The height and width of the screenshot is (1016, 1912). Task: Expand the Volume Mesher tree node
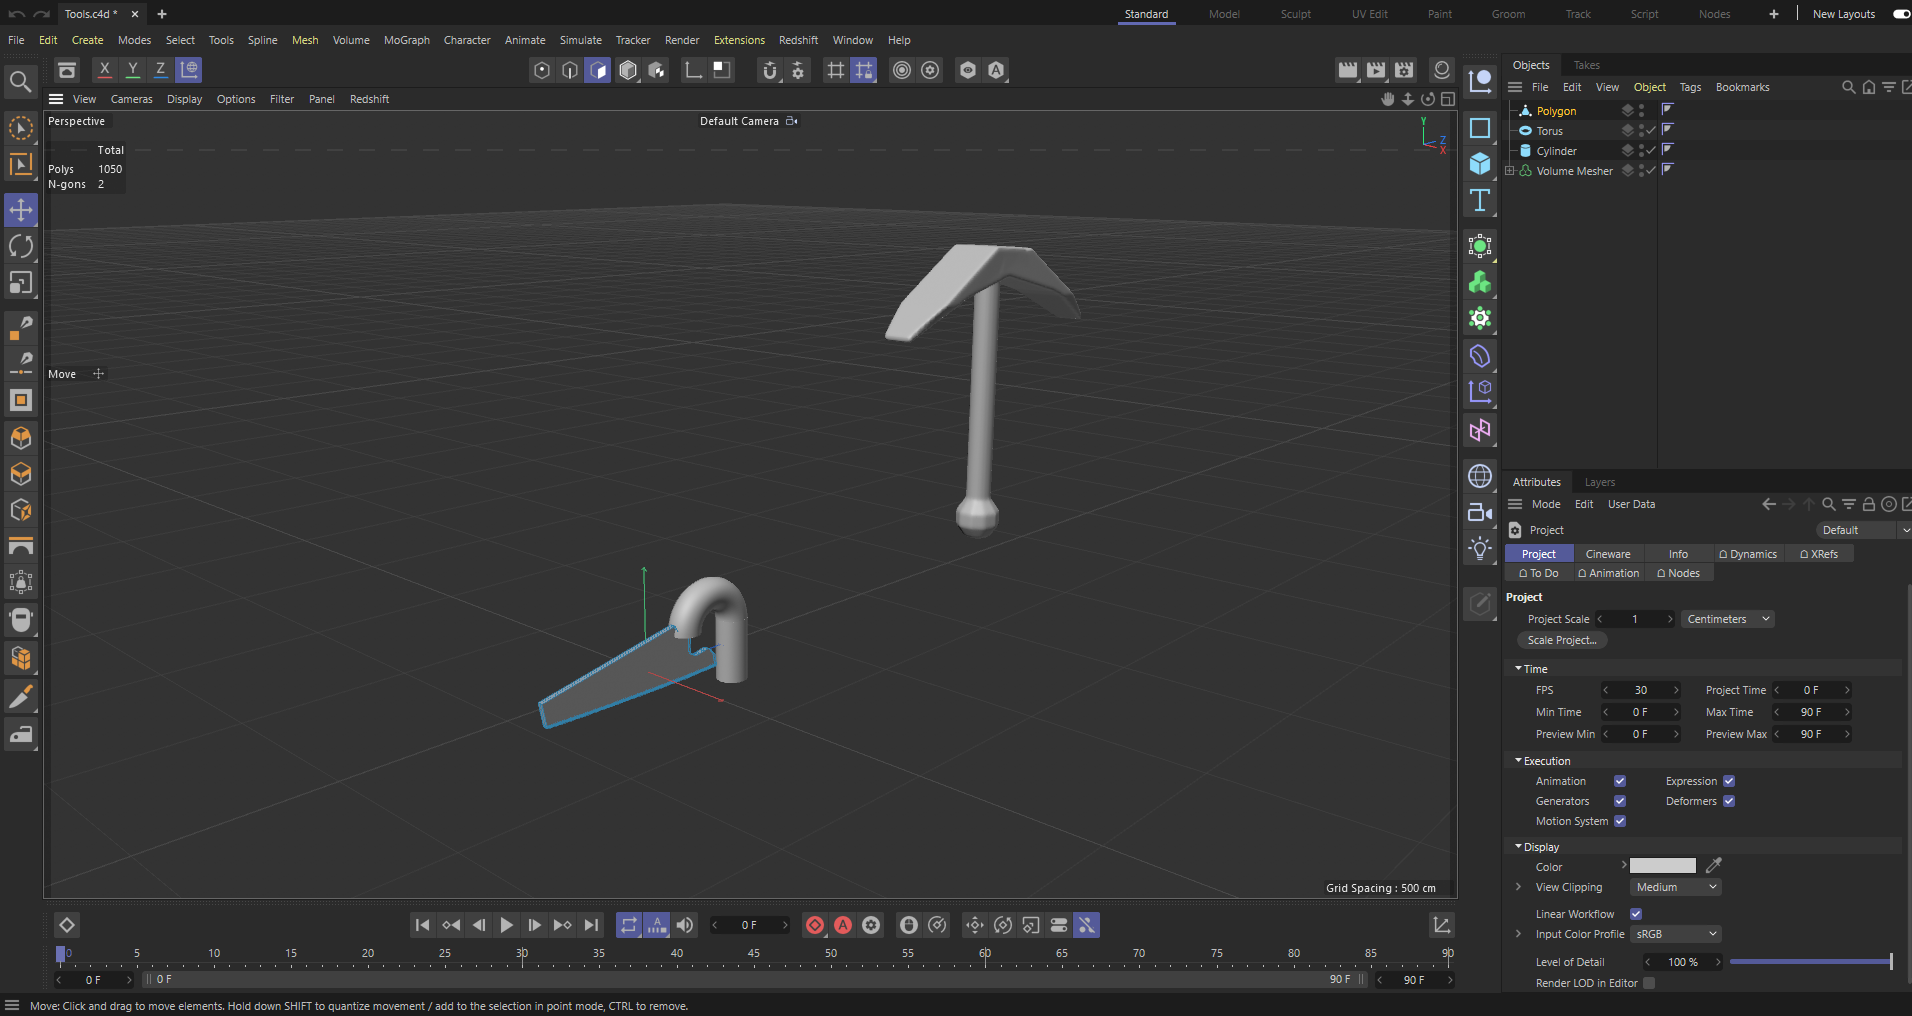point(1510,171)
